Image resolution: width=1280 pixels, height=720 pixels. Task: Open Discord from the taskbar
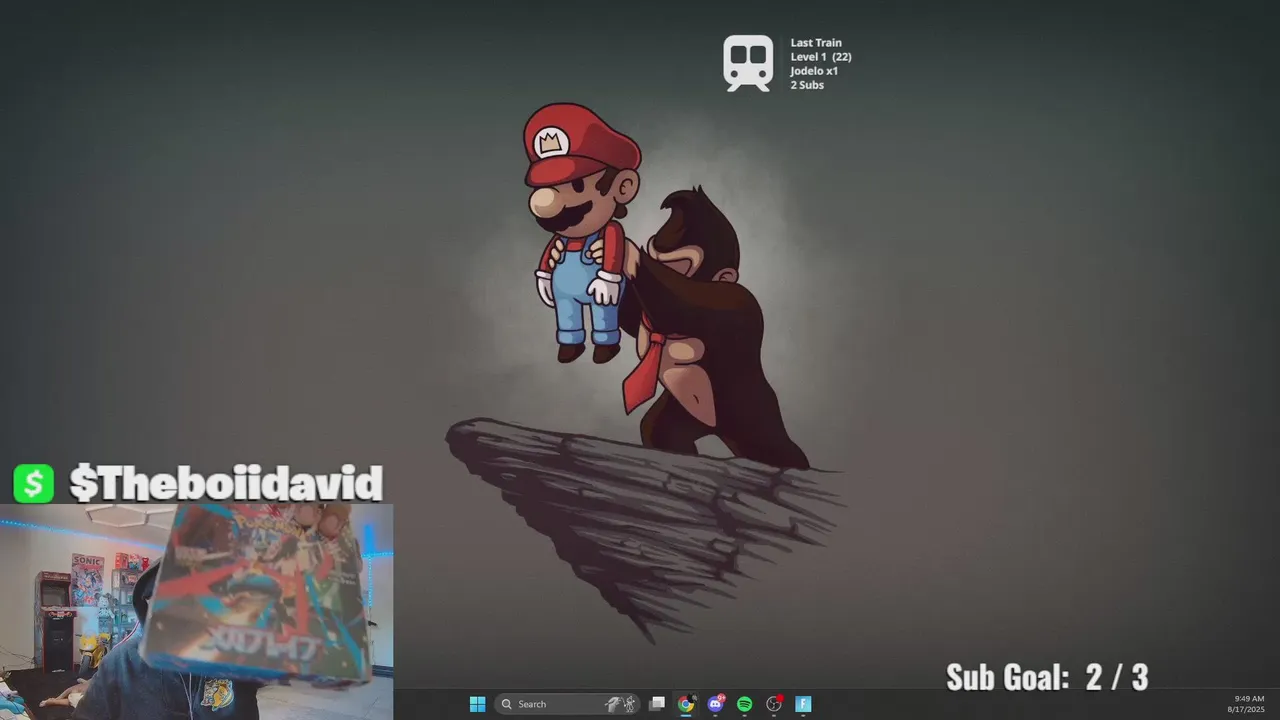(715, 704)
